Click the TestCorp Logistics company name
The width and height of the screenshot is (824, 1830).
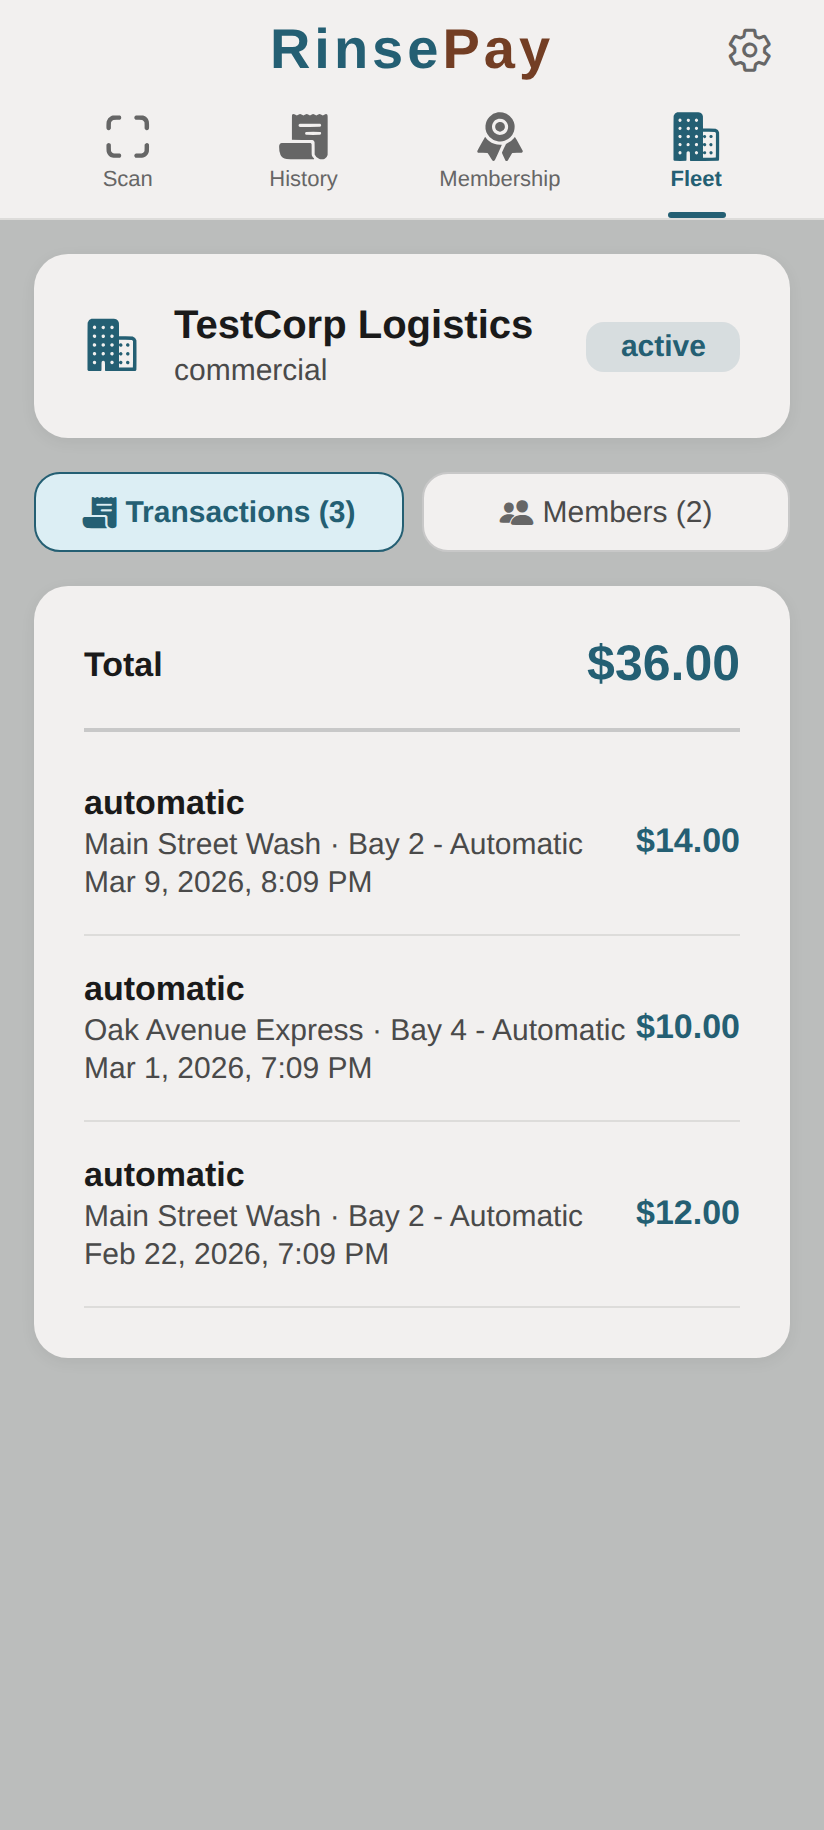(353, 325)
